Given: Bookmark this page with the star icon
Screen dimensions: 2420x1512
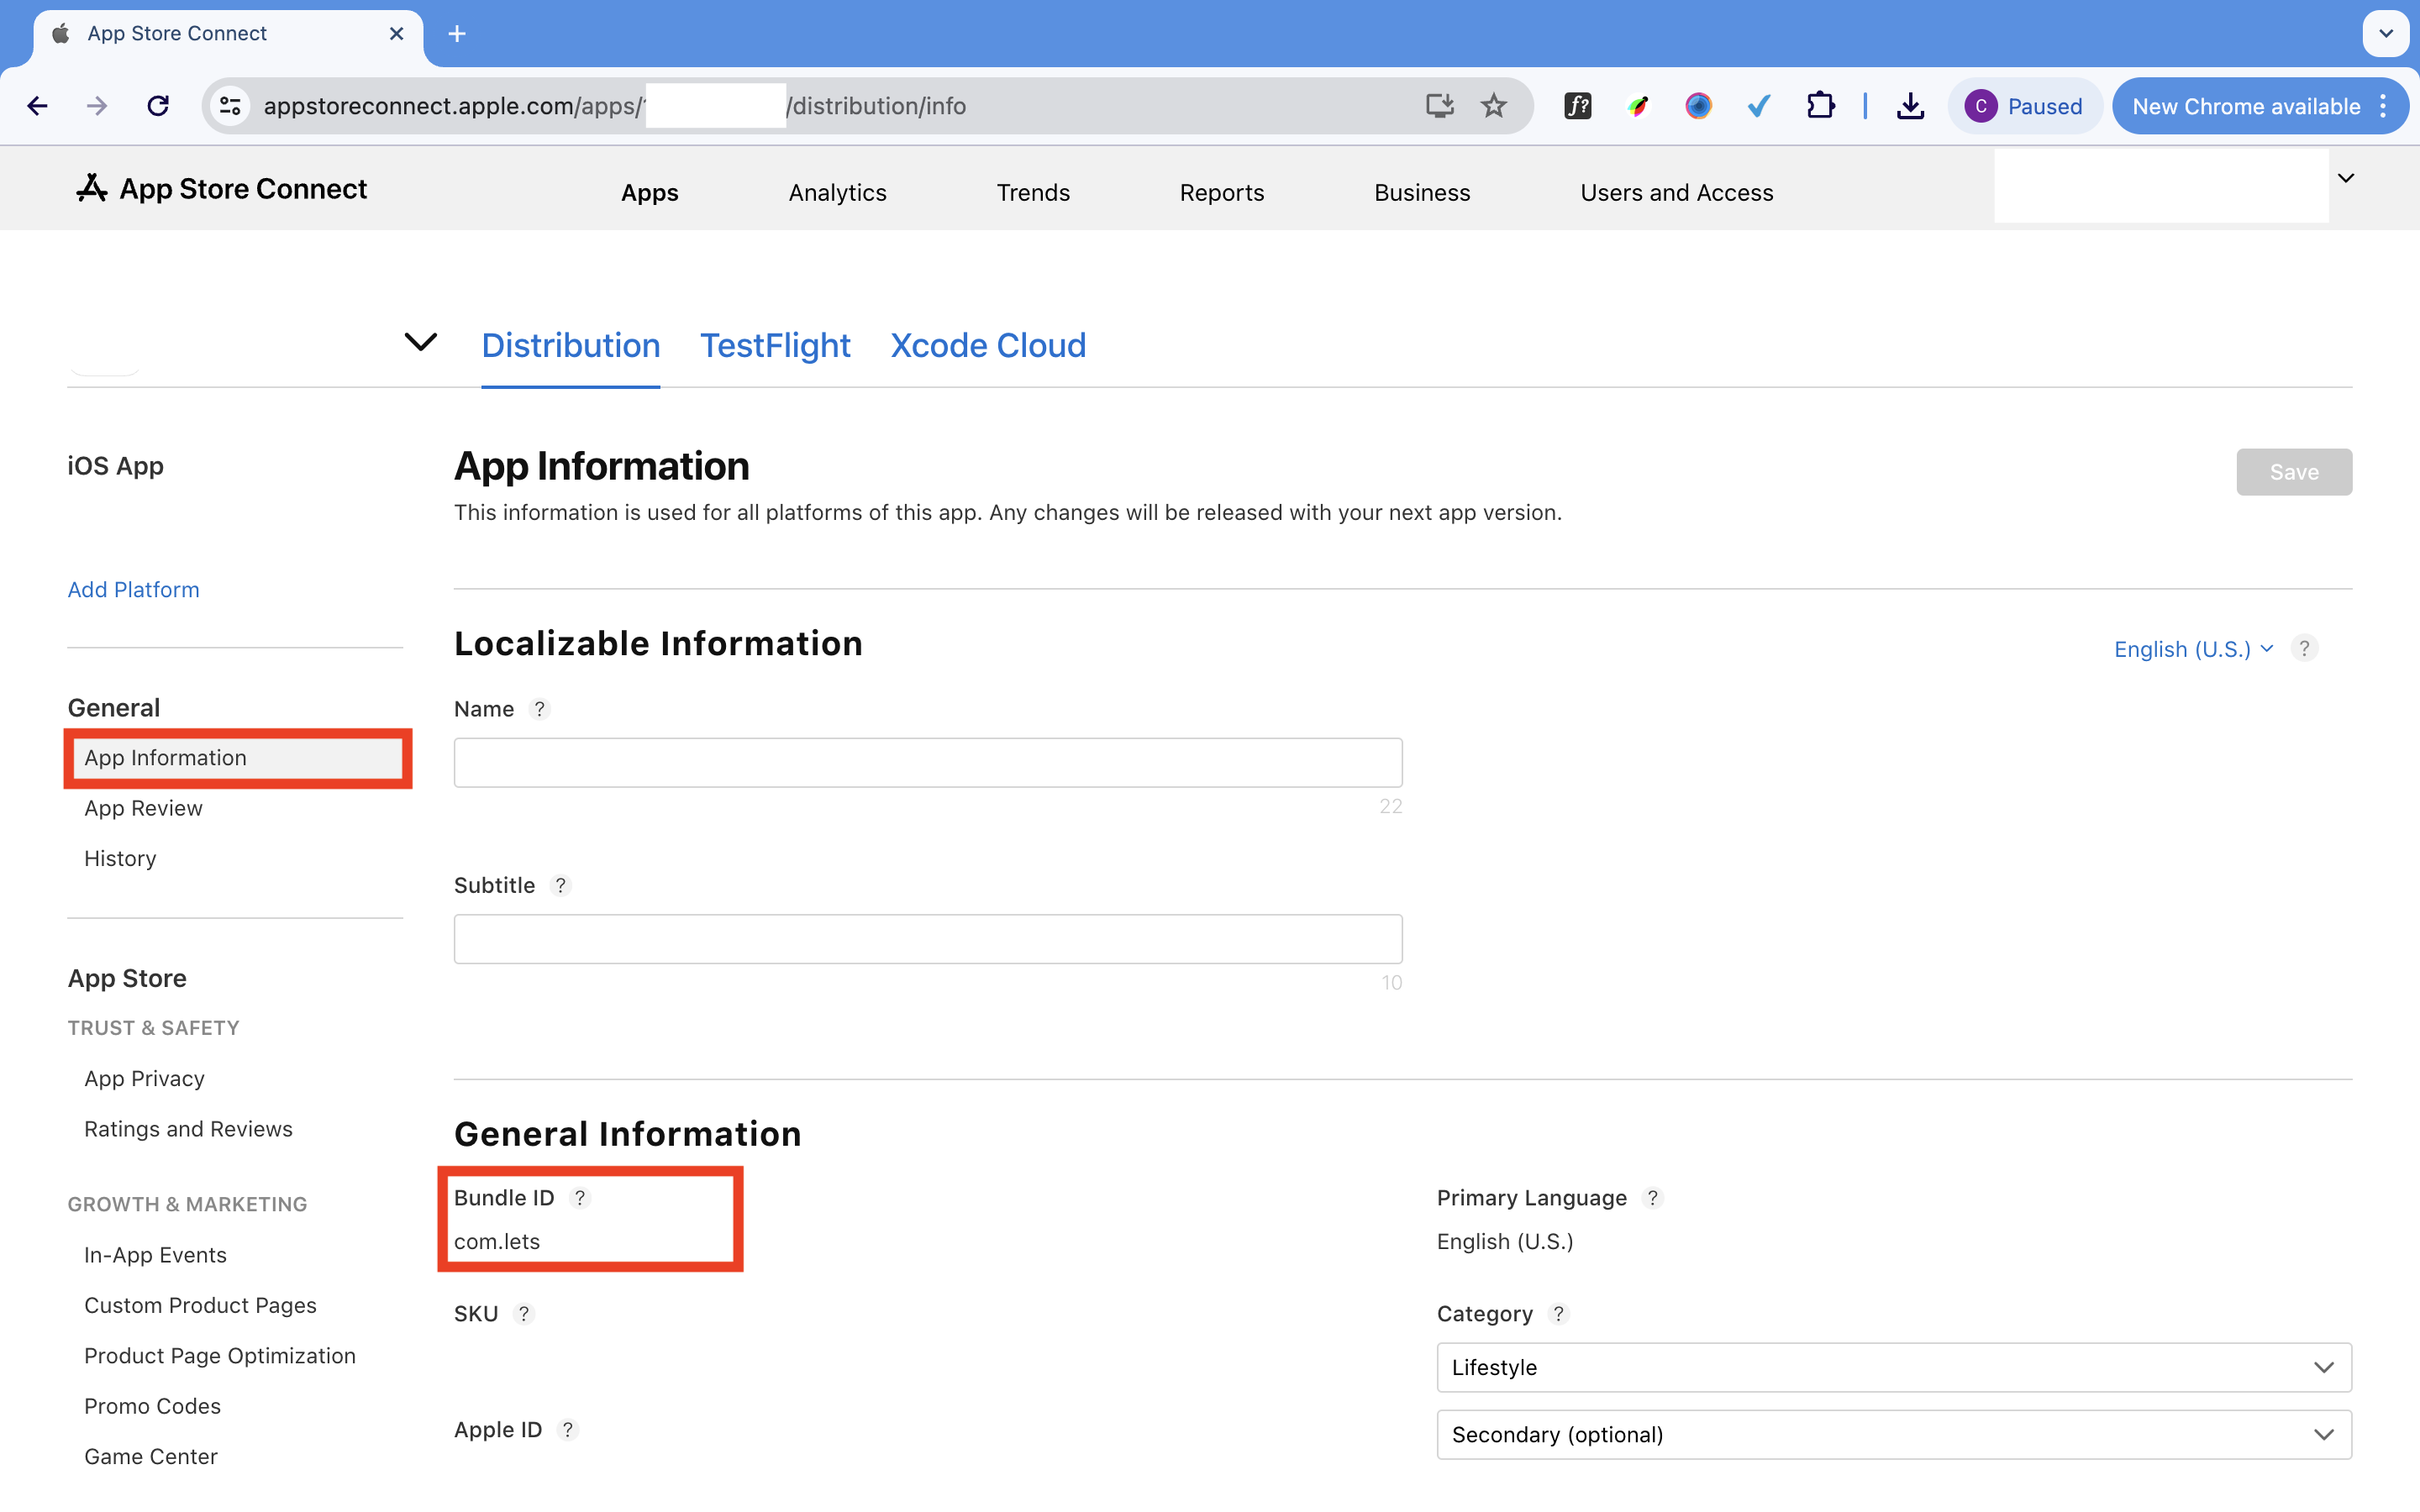Looking at the screenshot, I should 1494,106.
